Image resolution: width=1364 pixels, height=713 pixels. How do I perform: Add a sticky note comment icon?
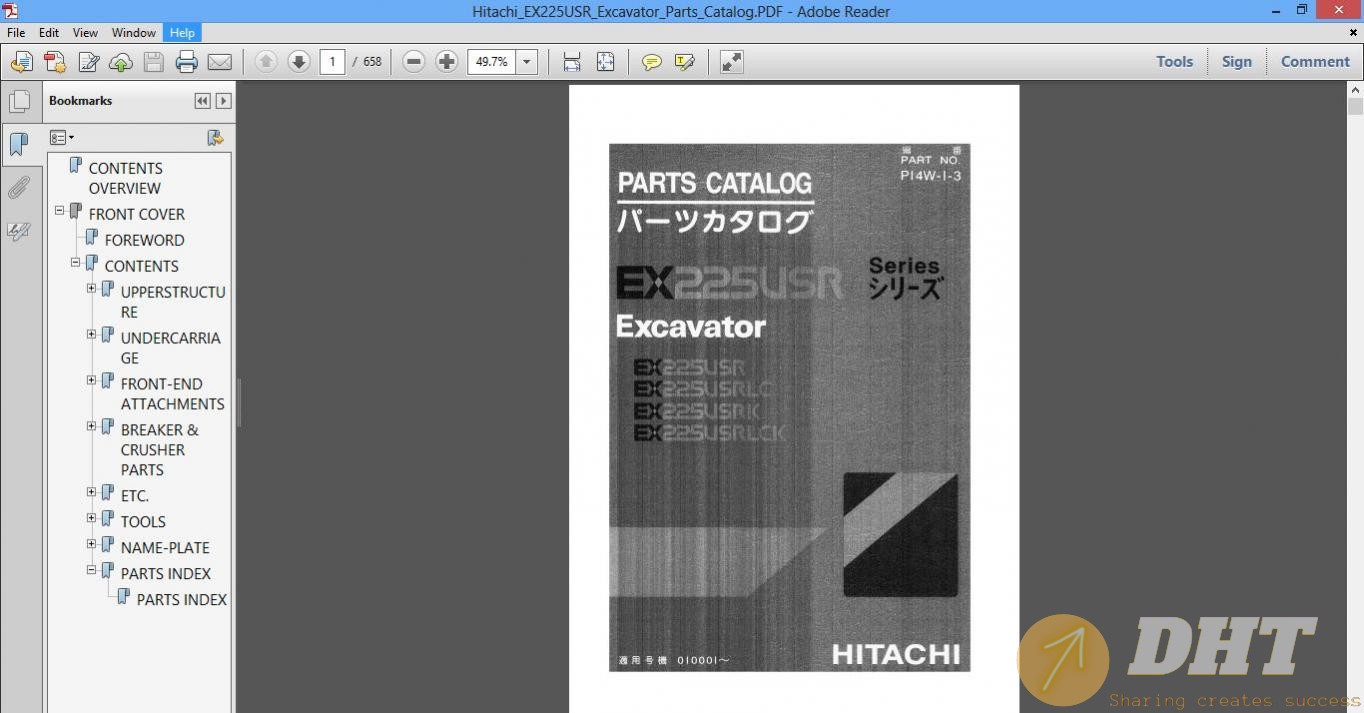pyautogui.click(x=652, y=62)
